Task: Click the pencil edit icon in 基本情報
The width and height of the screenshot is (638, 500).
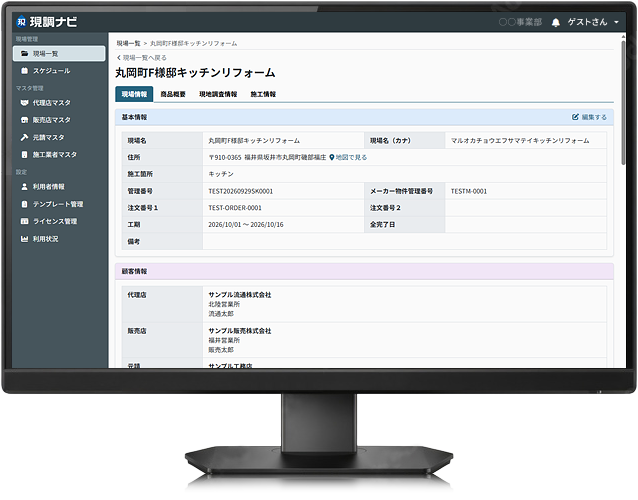Action: pyautogui.click(x=575, y=117)
